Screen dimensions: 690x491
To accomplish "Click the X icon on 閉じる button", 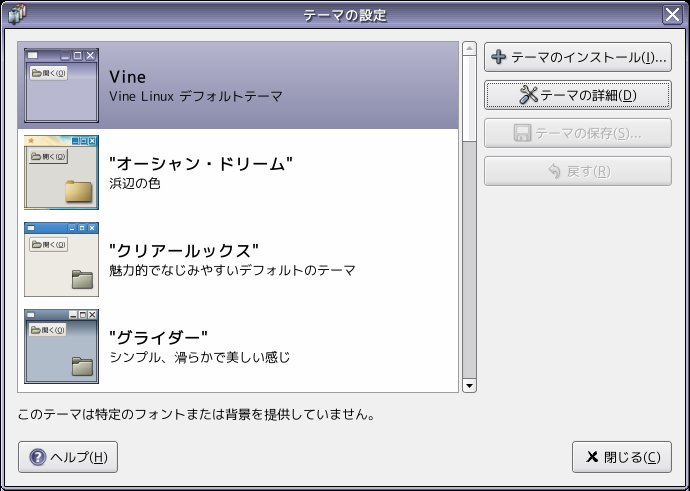I will pyautogui.click(x=592, y=457).
